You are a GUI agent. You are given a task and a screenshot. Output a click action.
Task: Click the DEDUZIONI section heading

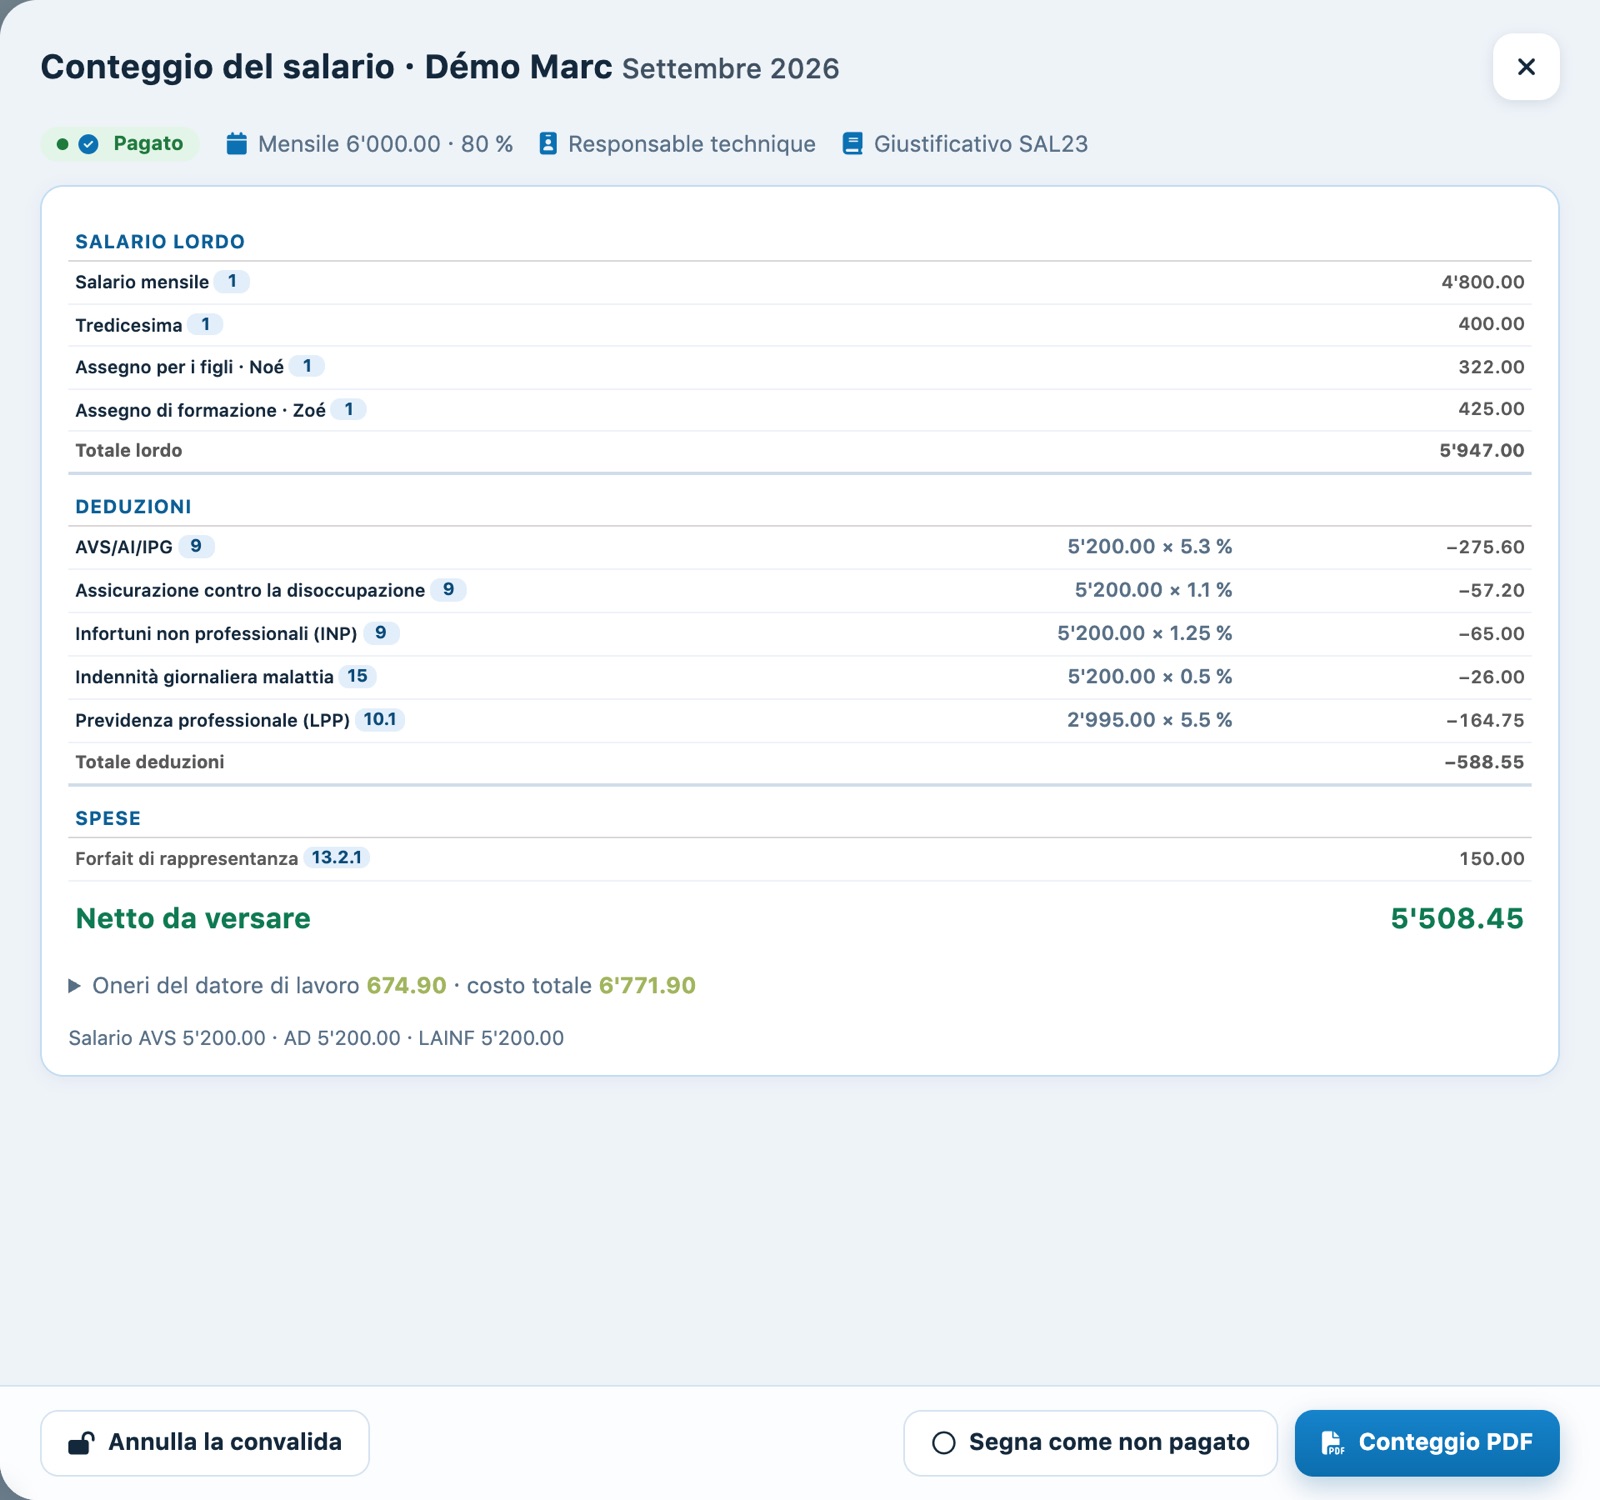pyautogui.click(x=133, y=507)
